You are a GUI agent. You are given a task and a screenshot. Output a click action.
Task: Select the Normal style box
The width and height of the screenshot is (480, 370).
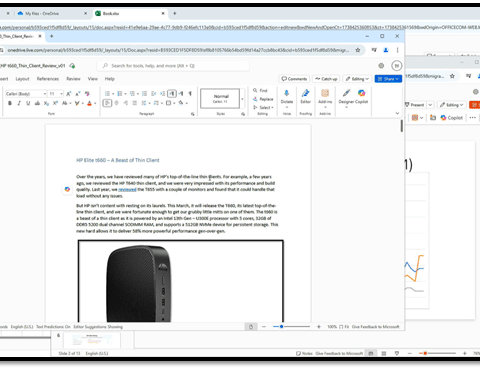220,98
